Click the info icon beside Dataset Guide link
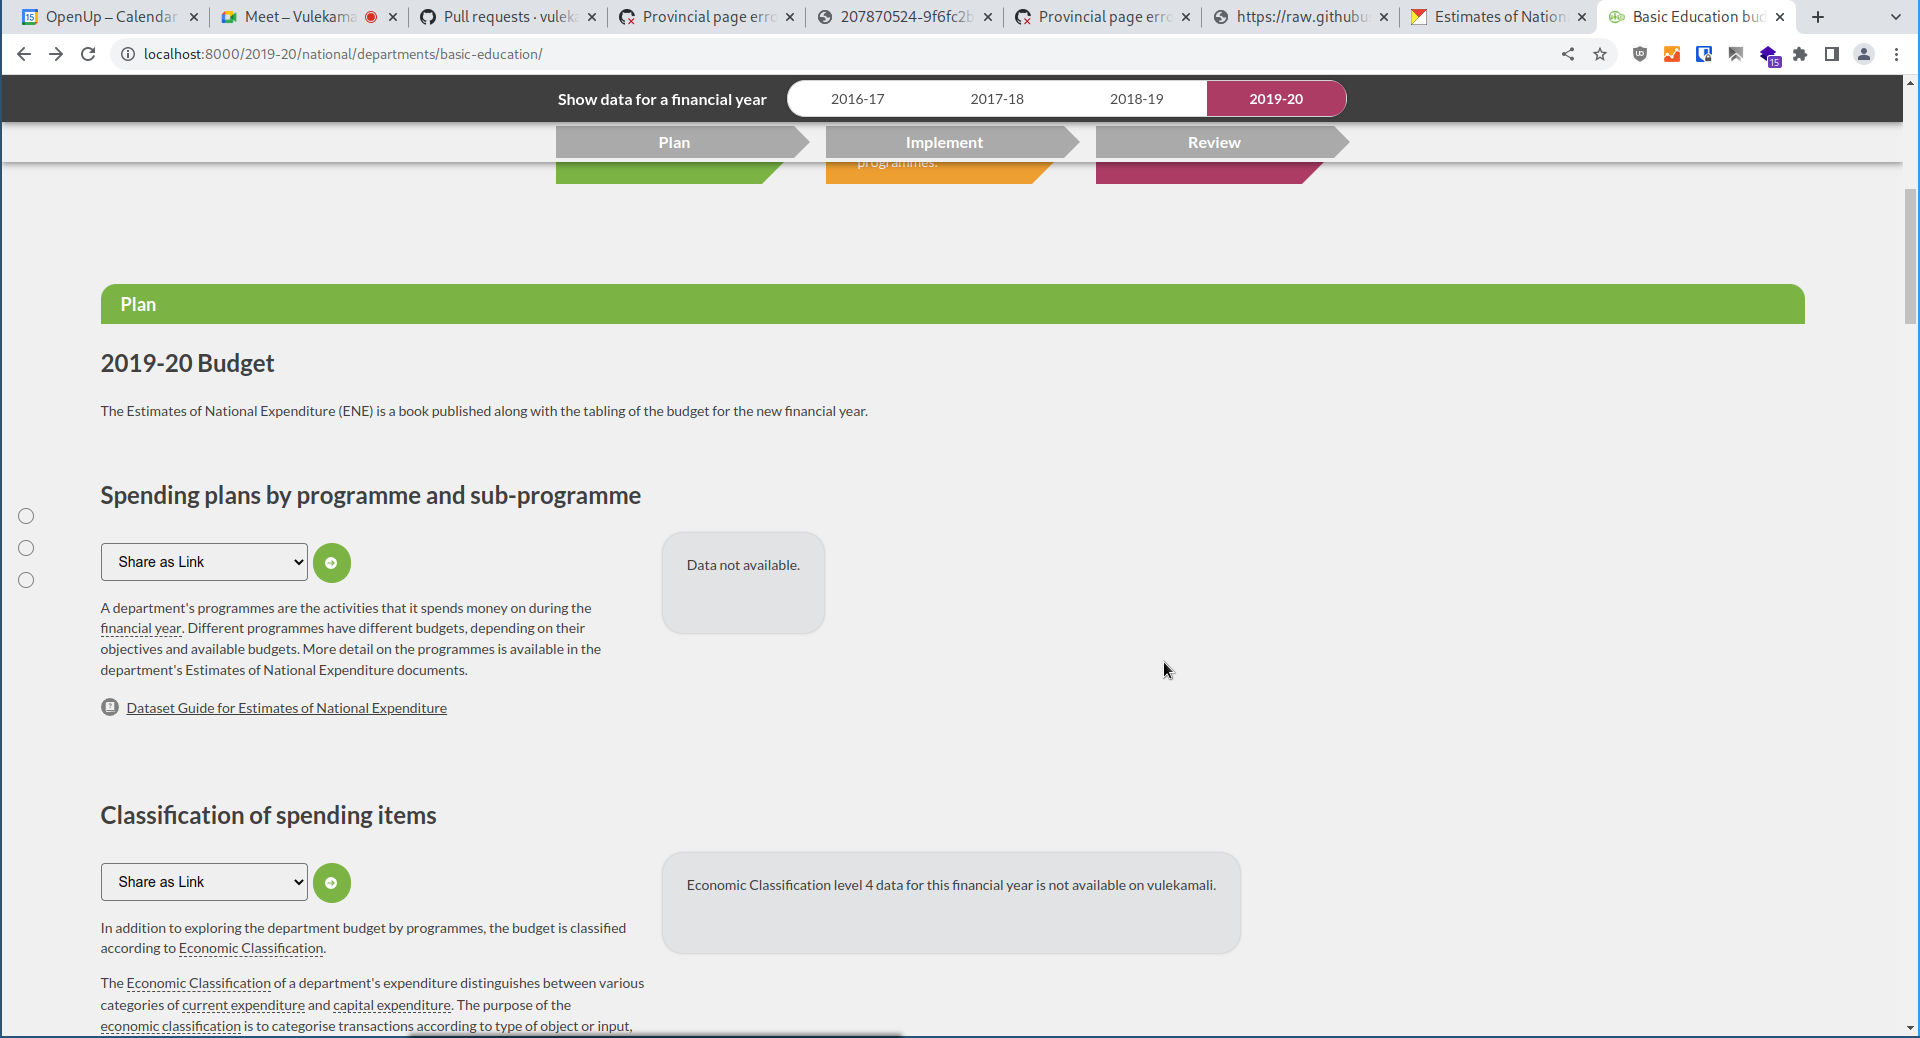The width and height of the screenshot is (1920, 1038). click(x=110, y=708)
